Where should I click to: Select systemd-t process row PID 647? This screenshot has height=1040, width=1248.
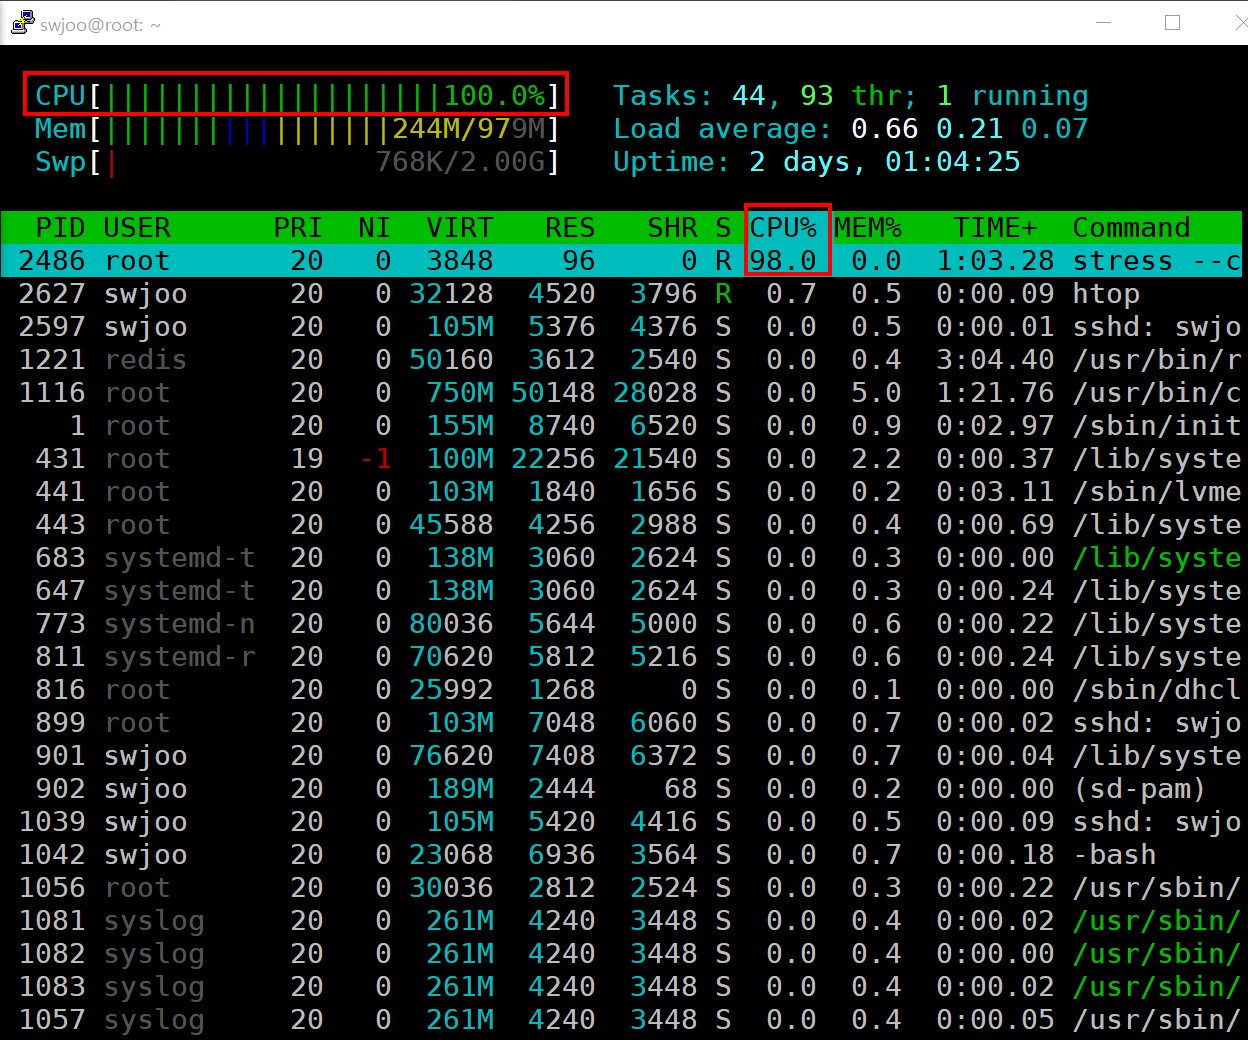point(621,590)
